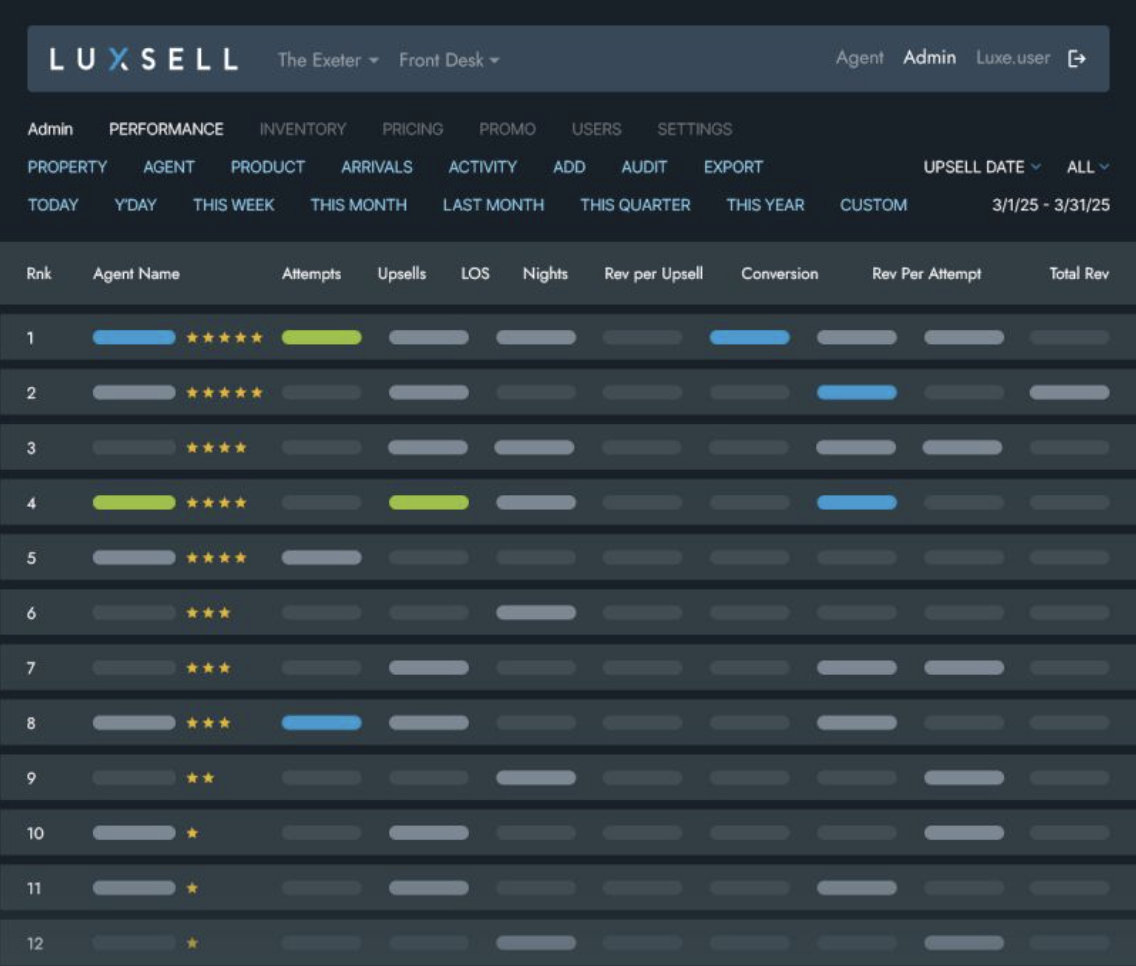The width and height of the screenshot is (1136, 966).
Task: Open The Exeter property dropdown
Action: (x=327, y=60)
